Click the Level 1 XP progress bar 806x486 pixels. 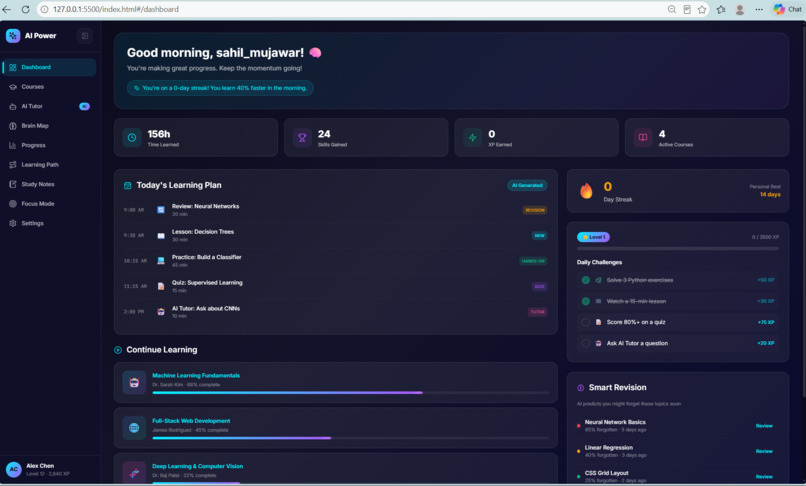coord(677,249)
